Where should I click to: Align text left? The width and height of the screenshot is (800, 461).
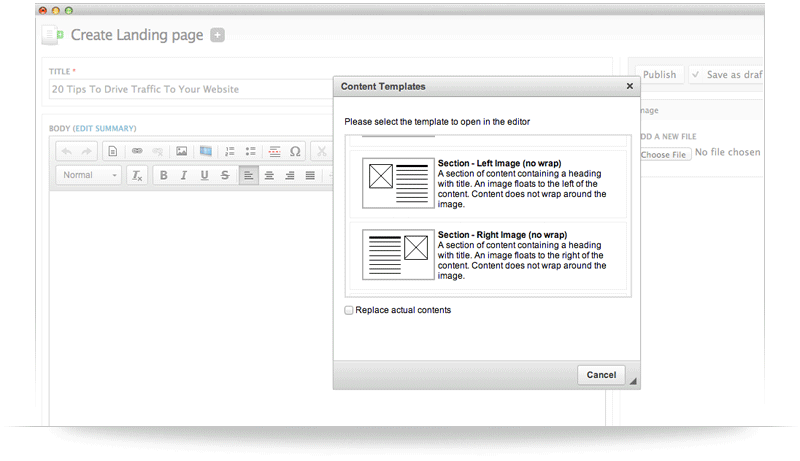[x=248, y=175]
